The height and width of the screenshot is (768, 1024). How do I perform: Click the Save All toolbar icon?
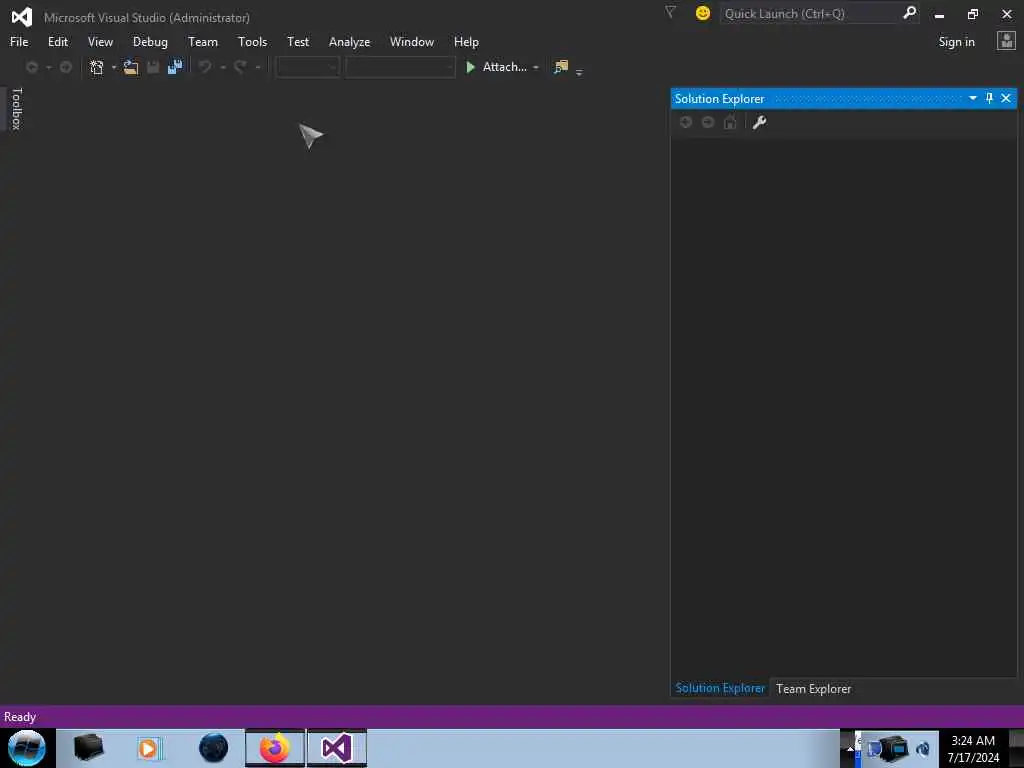[175, 67]
